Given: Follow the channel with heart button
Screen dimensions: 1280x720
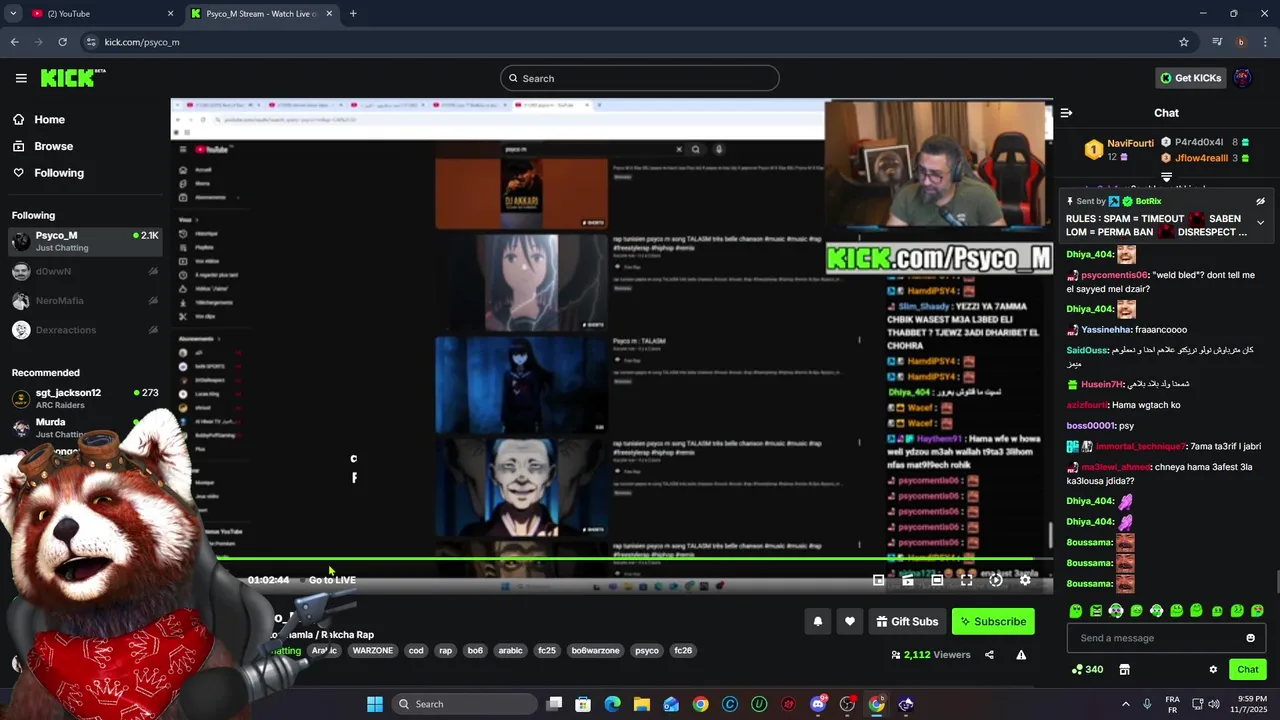Looking at the screenshot, I should pos(850,622).
